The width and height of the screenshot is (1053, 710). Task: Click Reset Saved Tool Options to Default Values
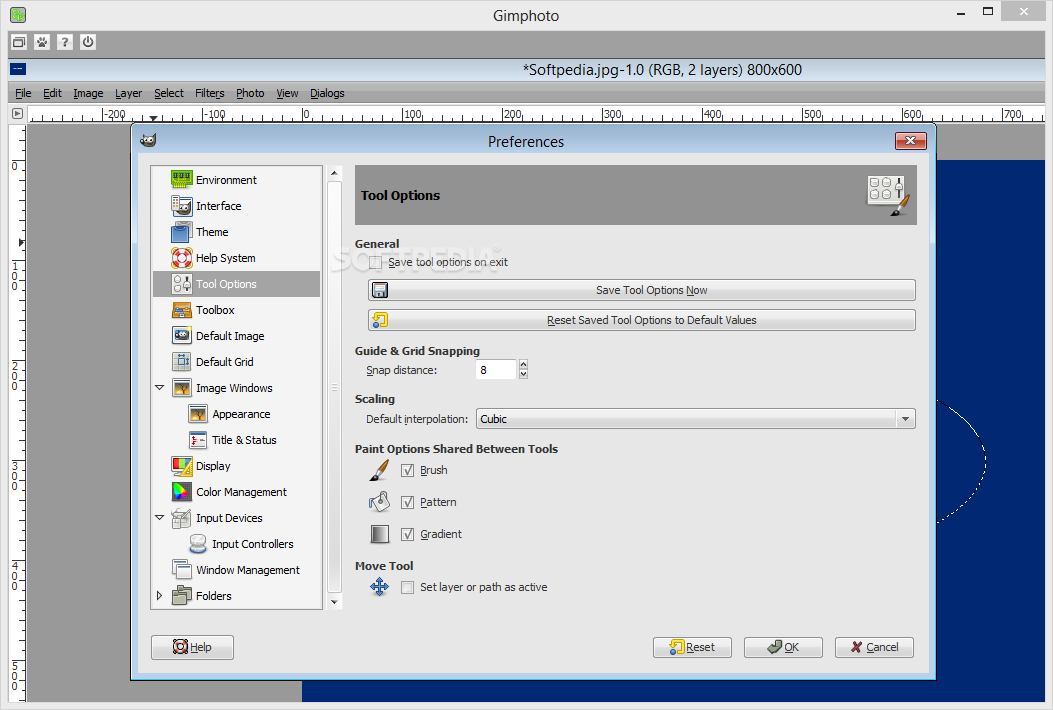(x=641, y=320)
